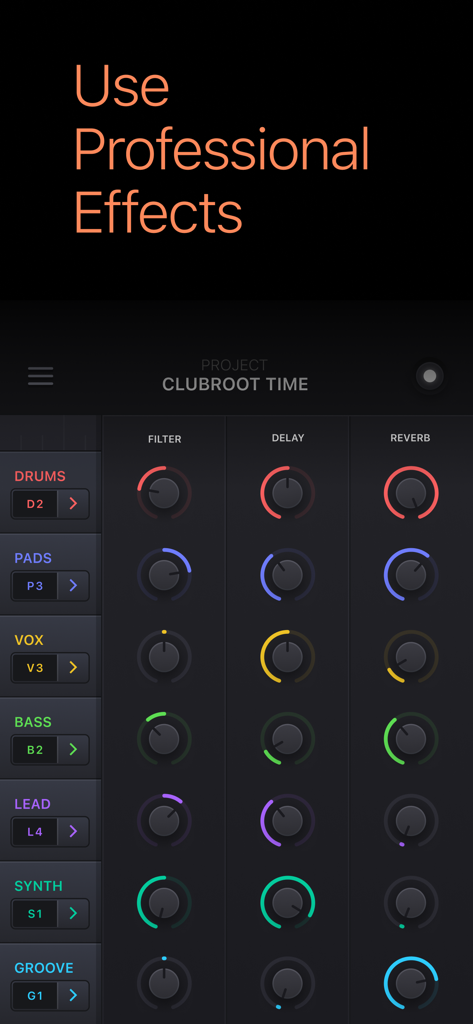The width and height of the screenshot is (473, 1024).
Task: Click the DRUMS track label
Action: point(40,476)
